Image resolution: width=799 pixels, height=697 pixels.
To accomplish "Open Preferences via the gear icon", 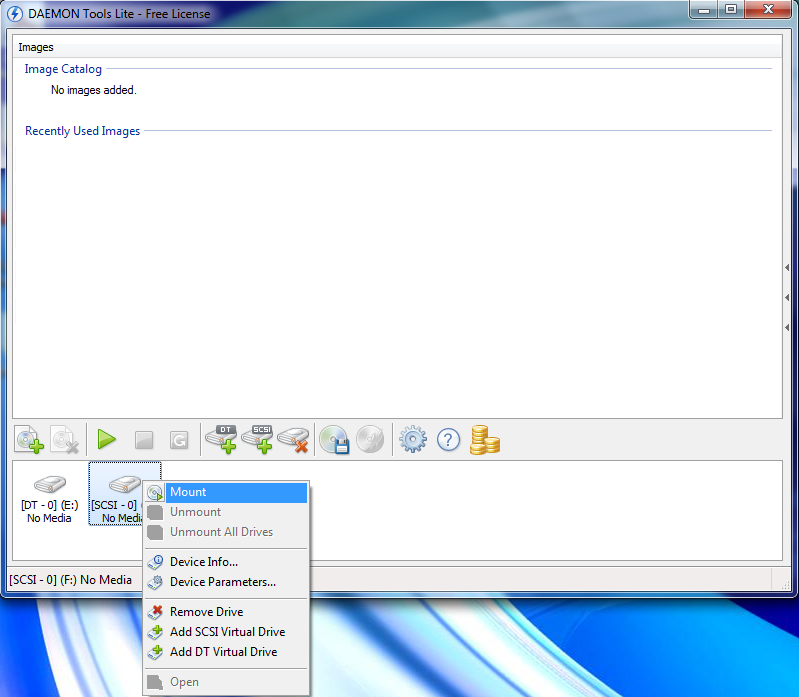I will pos(413,439).
